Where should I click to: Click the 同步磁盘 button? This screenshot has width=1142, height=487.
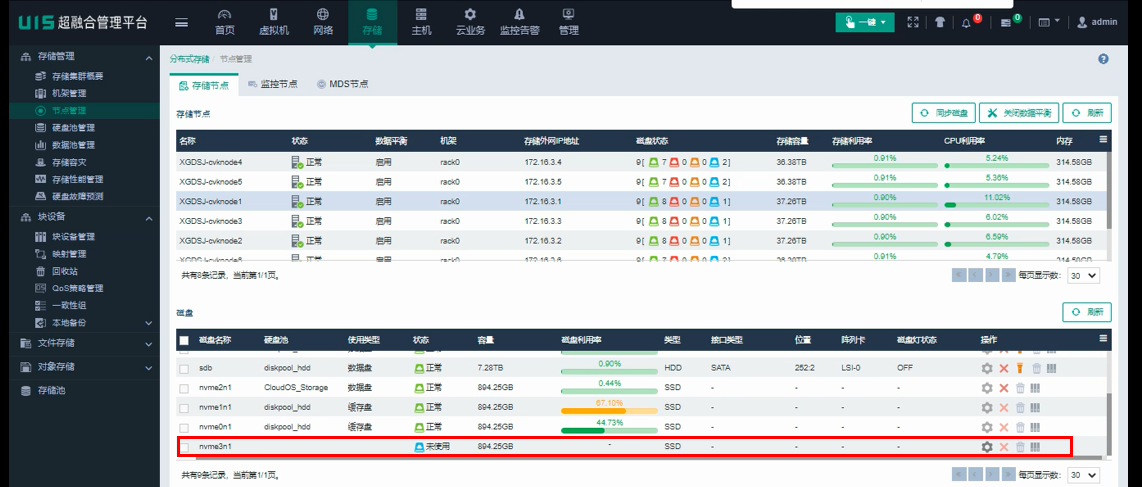click(942, 113)
